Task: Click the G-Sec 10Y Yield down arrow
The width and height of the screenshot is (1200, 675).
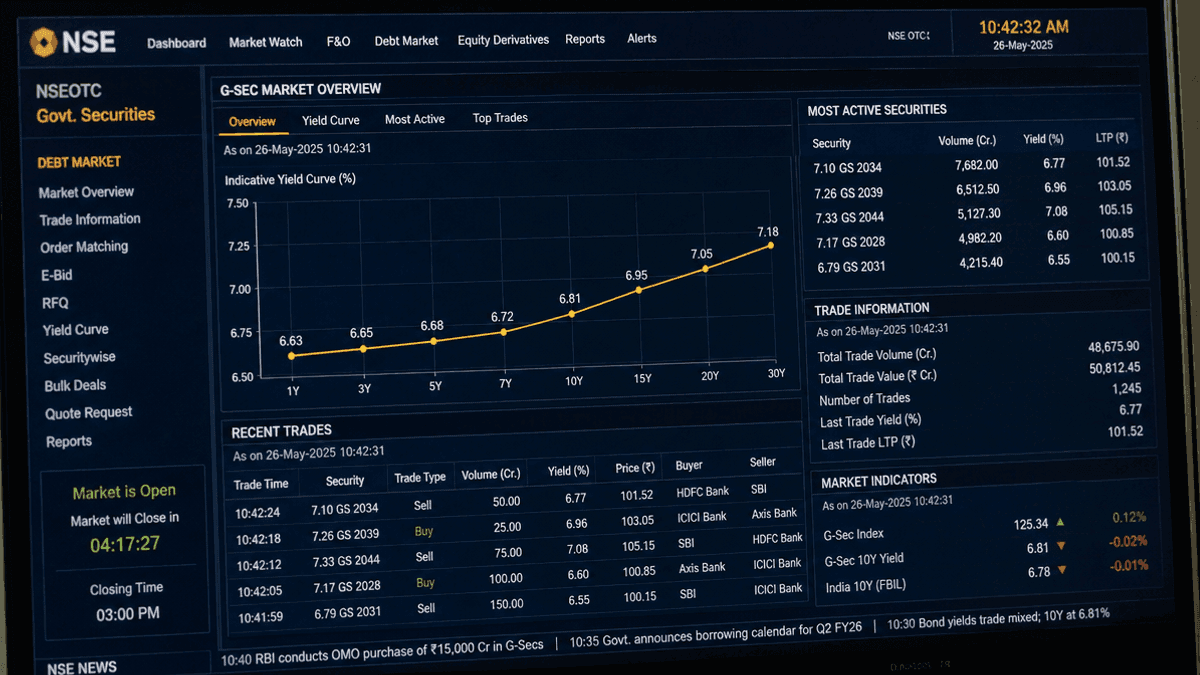Action: point(1061,546)
